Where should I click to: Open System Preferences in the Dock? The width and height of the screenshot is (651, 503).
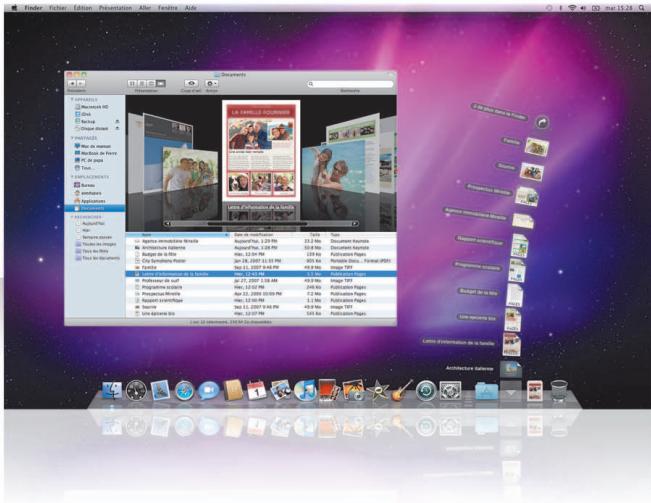tap(450, 391)
